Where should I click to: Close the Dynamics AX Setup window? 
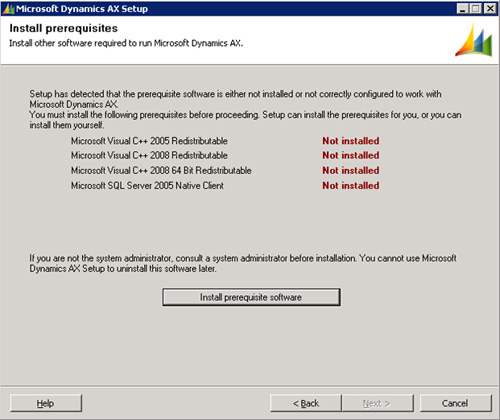490,9
